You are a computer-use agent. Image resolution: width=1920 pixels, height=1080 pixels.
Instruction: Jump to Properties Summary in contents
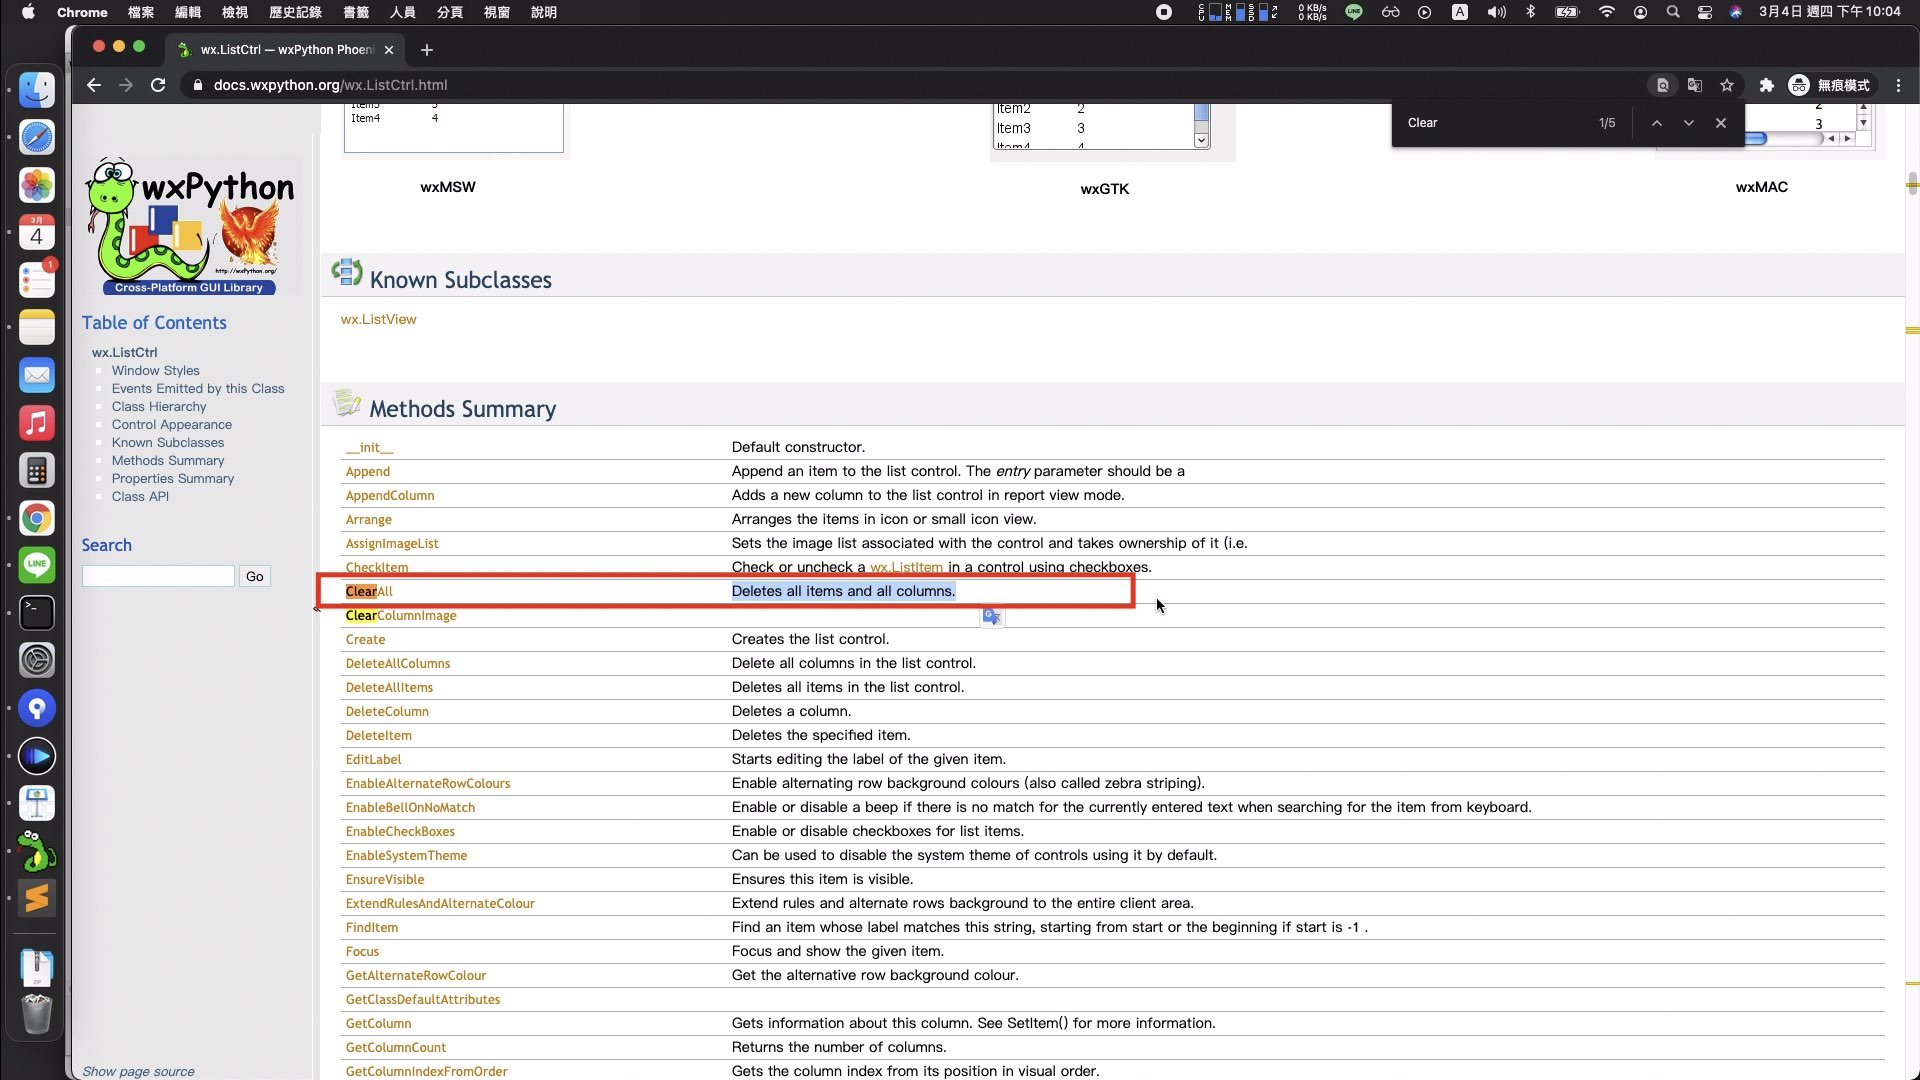(173, 478)
